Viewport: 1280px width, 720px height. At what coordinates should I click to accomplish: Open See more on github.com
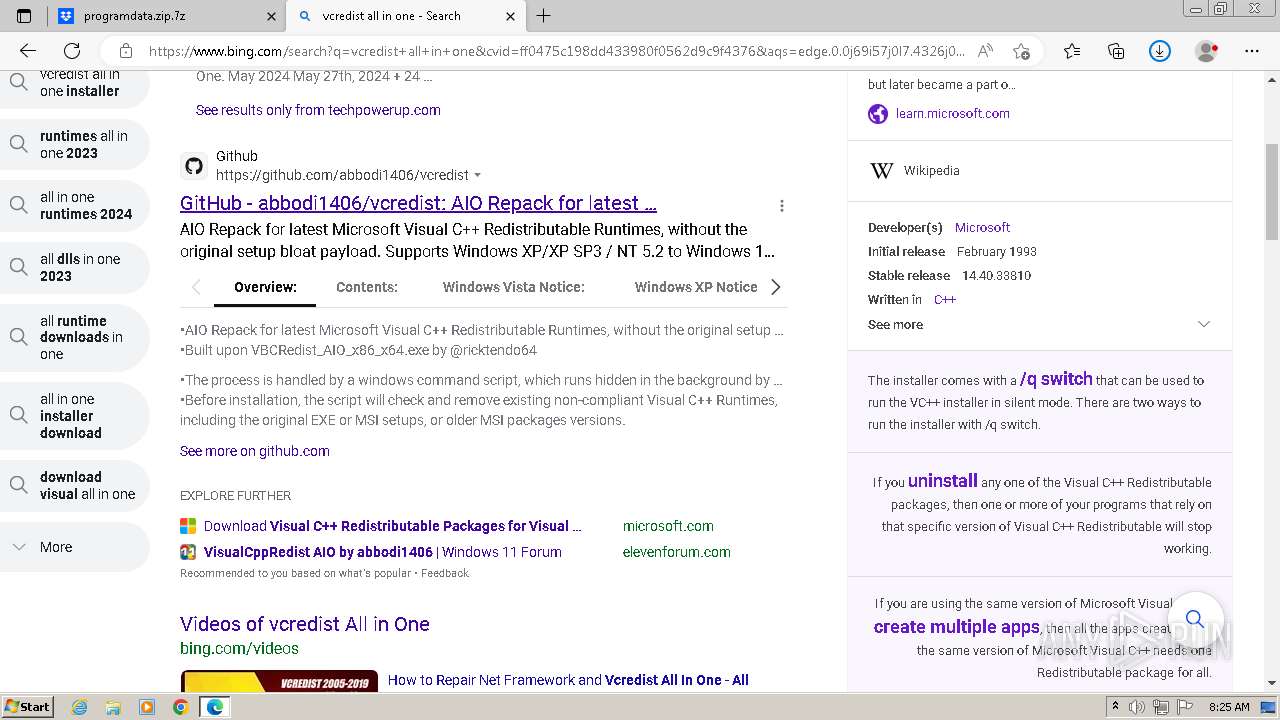pyautogui.click(x=255, y=451)
